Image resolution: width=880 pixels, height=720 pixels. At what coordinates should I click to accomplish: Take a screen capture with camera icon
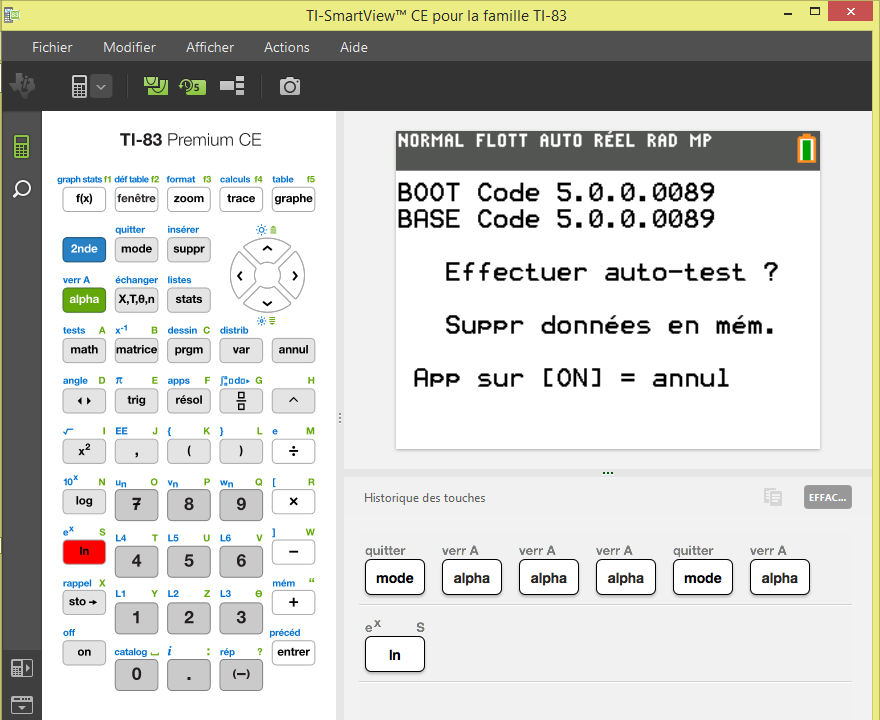(290, 86)
